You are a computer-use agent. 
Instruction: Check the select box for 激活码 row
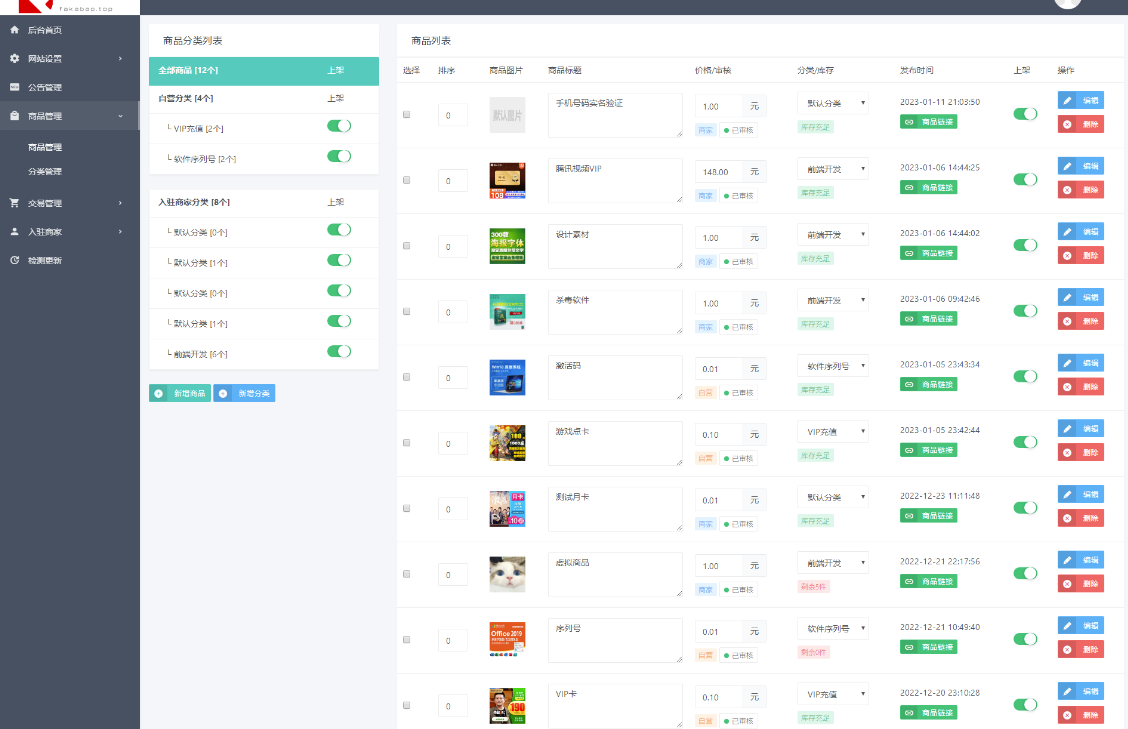pyautogui.click(x=406, y=377)
